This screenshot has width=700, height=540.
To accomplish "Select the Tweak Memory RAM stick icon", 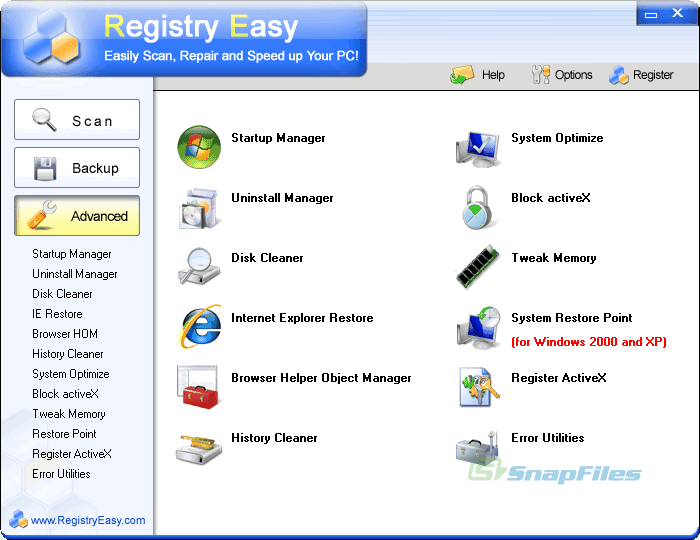I will click(478, 266).
